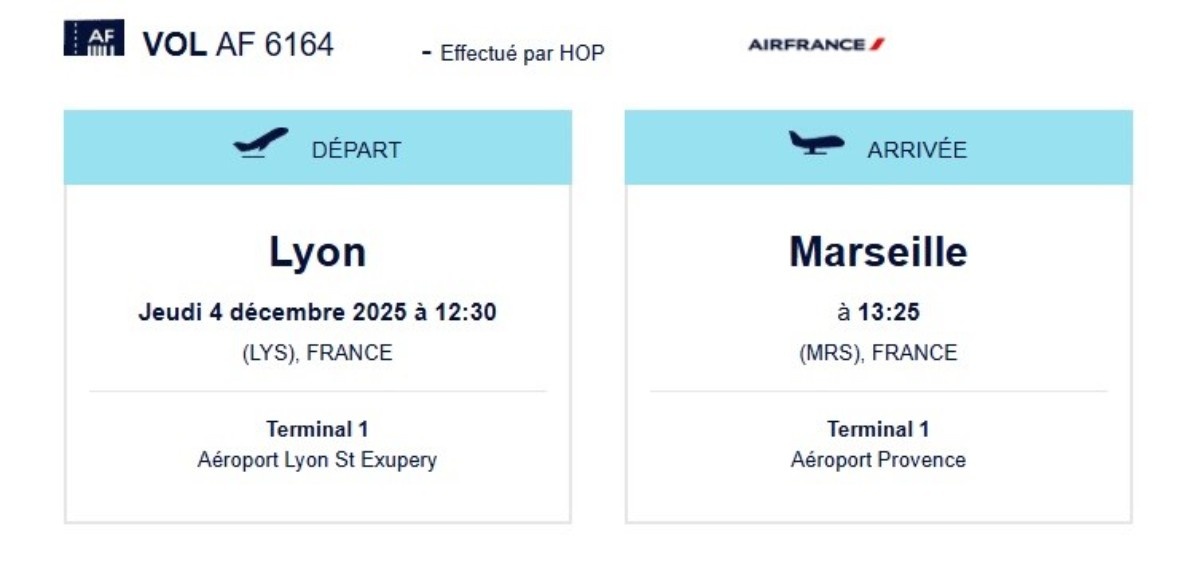The height and width of the screenshot is (575, 1200).
Task: Click the arrival card's blue header bar
Action: tap(879, 147)
